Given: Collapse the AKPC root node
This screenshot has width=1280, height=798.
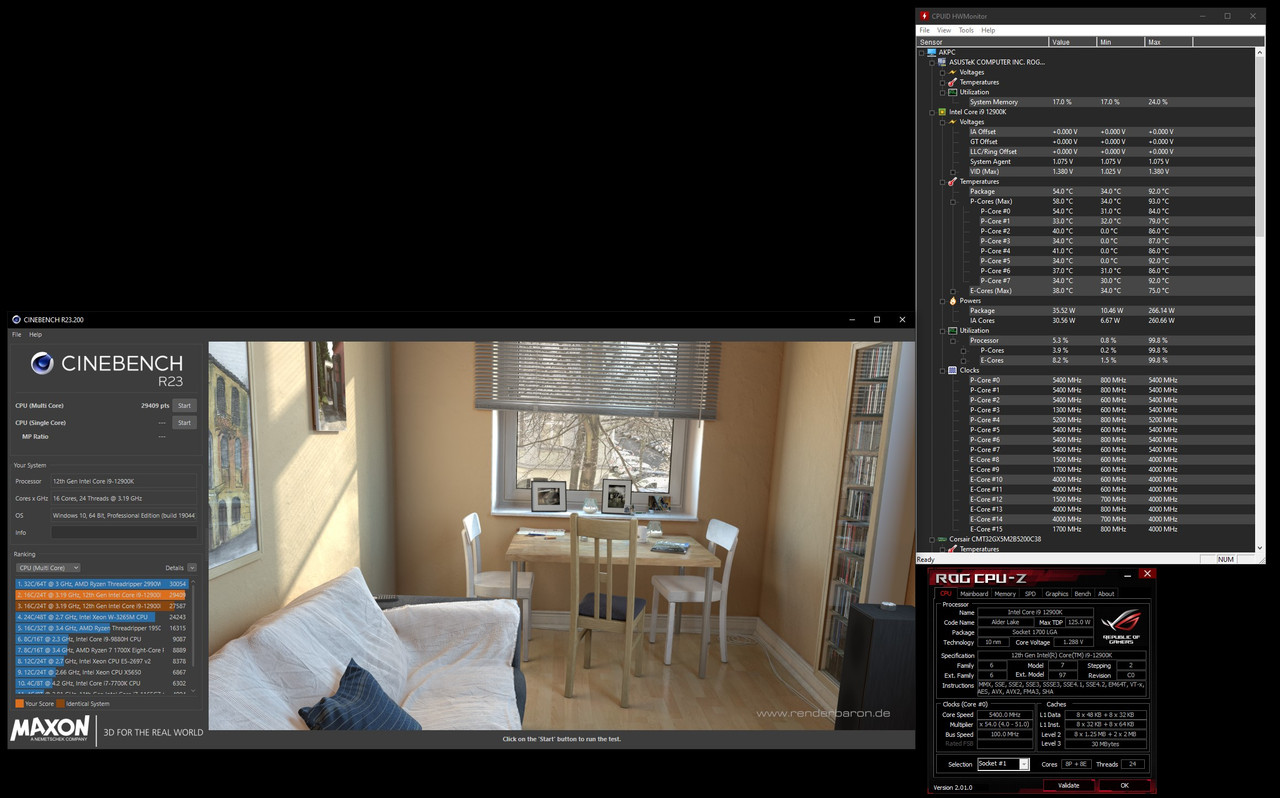Looking at the screenshot, I should pyautogui.click(x=922, y=52).
